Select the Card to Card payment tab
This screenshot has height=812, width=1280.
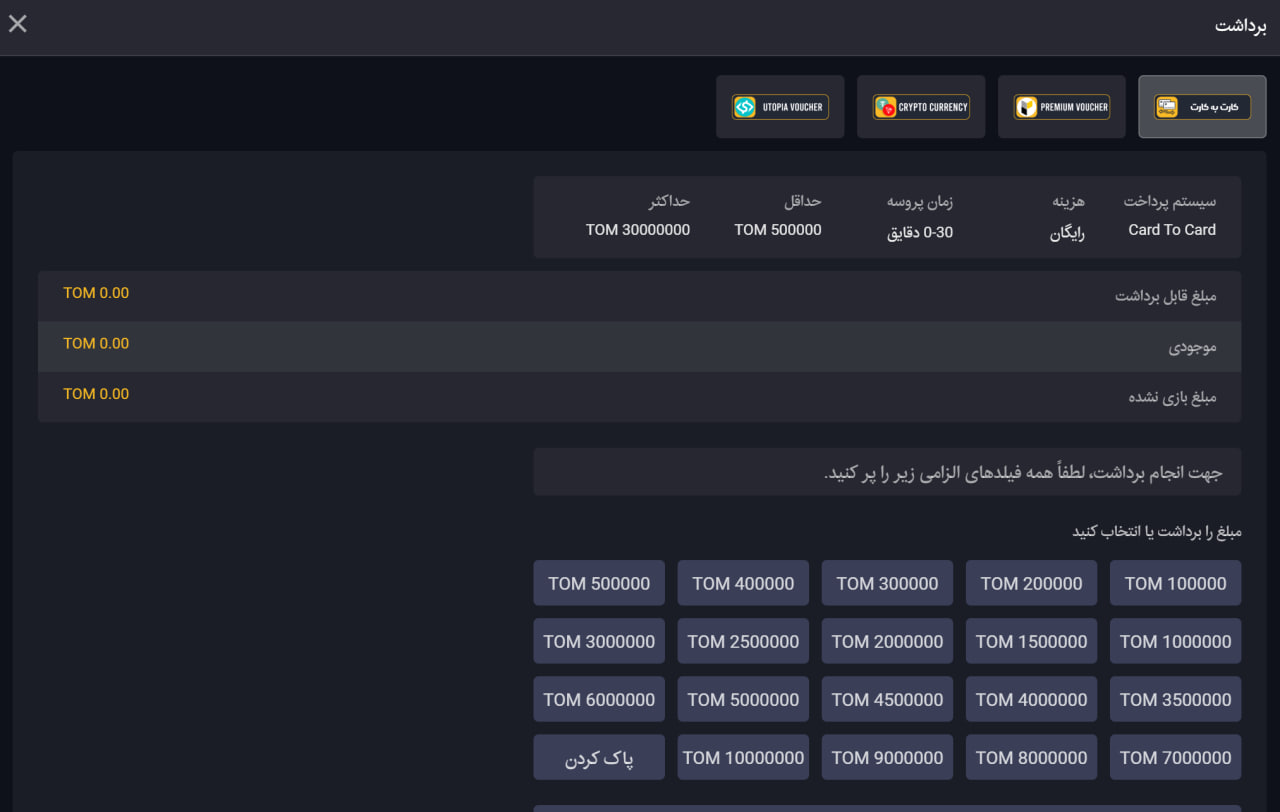[x=1202, y=107]
